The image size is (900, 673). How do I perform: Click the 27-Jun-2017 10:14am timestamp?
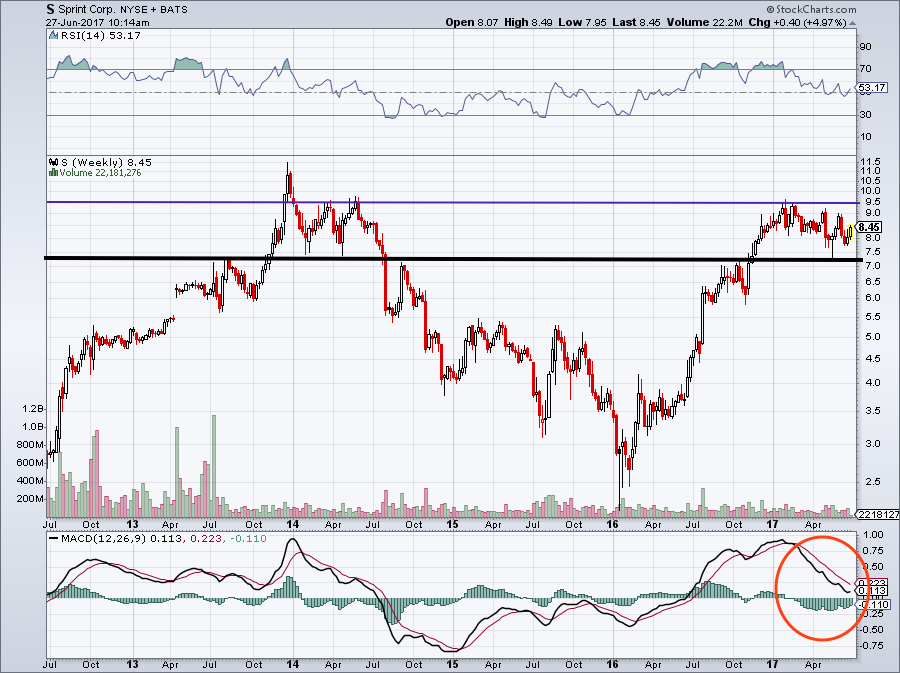pyautogui.click(x=98, y=23)
